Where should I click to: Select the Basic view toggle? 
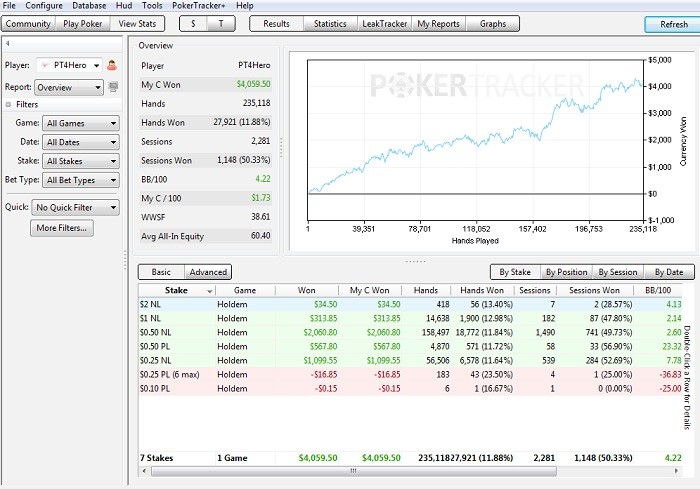point(161,271)
